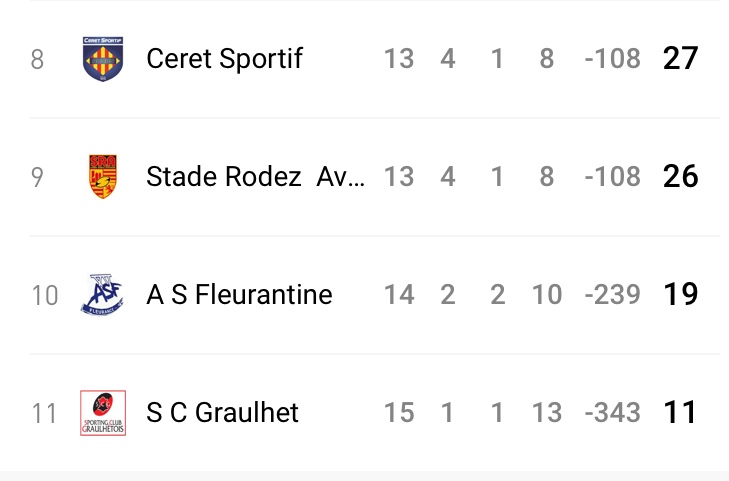This screenshot has height=481, width=729.
Task: Select the S C Graulhet team name
Action: (222, 413)
